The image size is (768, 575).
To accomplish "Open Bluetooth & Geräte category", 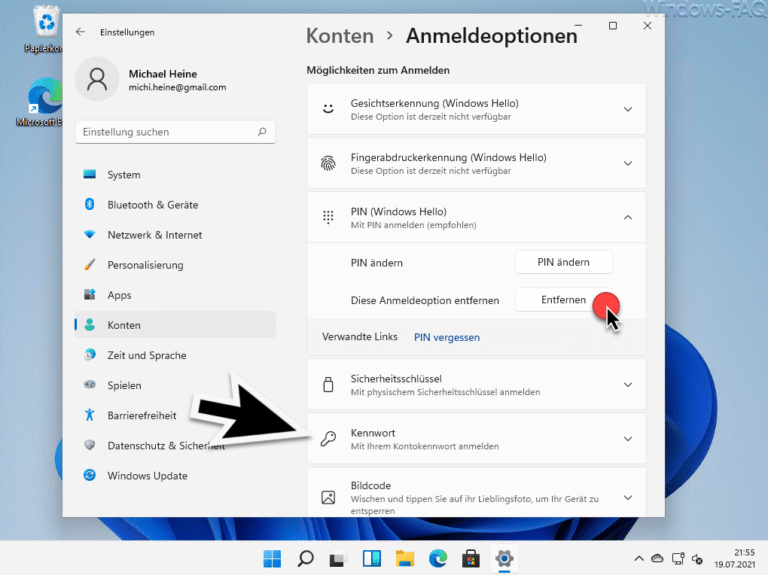I will click(x=176, y=204).
